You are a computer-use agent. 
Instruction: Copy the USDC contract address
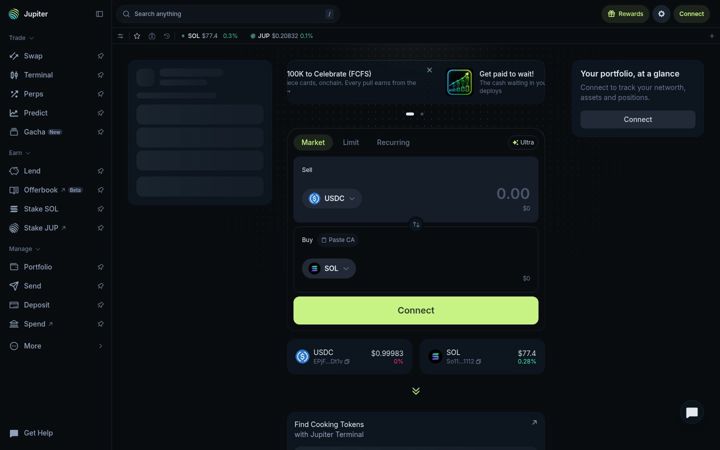[x=347, y=362]
